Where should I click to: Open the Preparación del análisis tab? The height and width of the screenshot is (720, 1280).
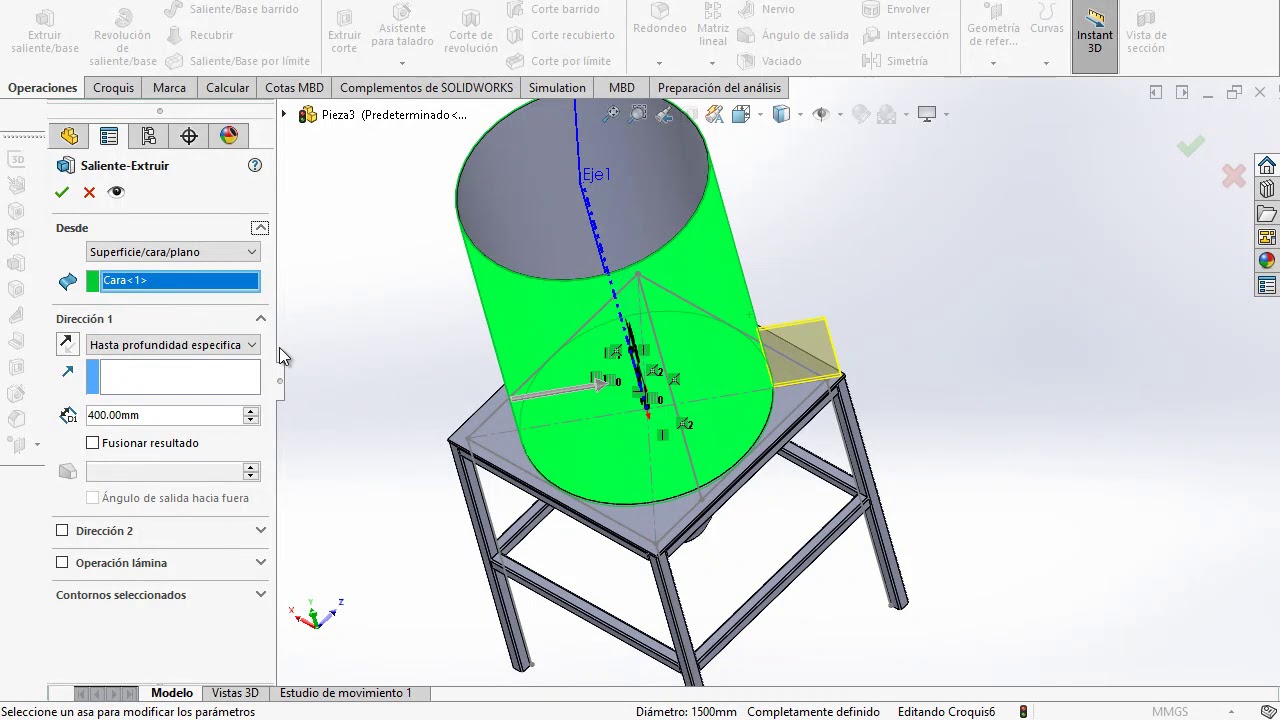(719, 88)
